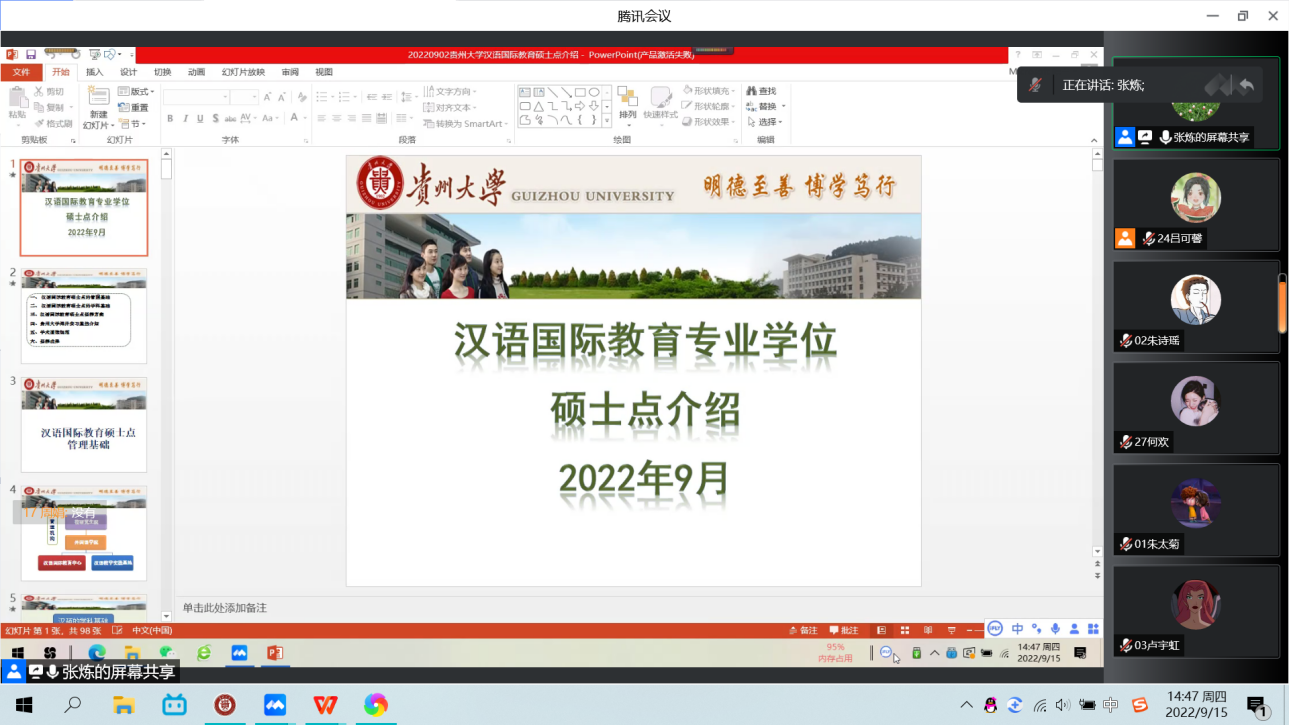Switch to Slide Sorter view icon

[x=905, y=631]
